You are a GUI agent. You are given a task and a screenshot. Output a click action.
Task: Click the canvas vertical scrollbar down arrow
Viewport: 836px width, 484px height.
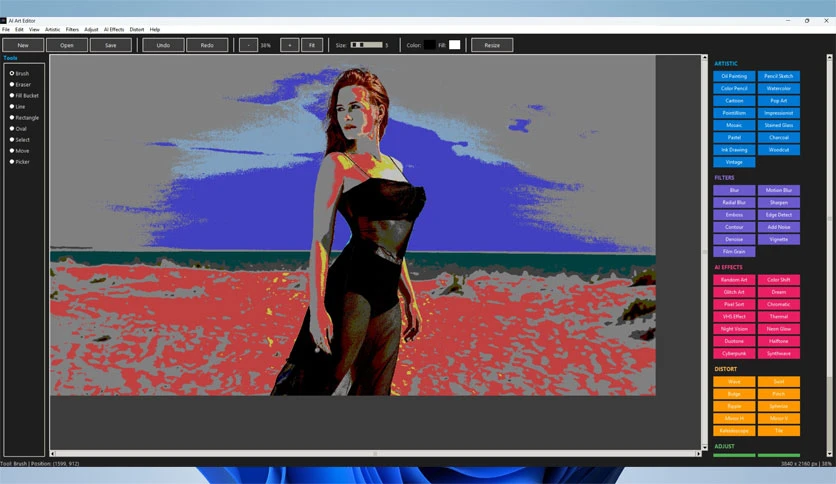[704, 447]
